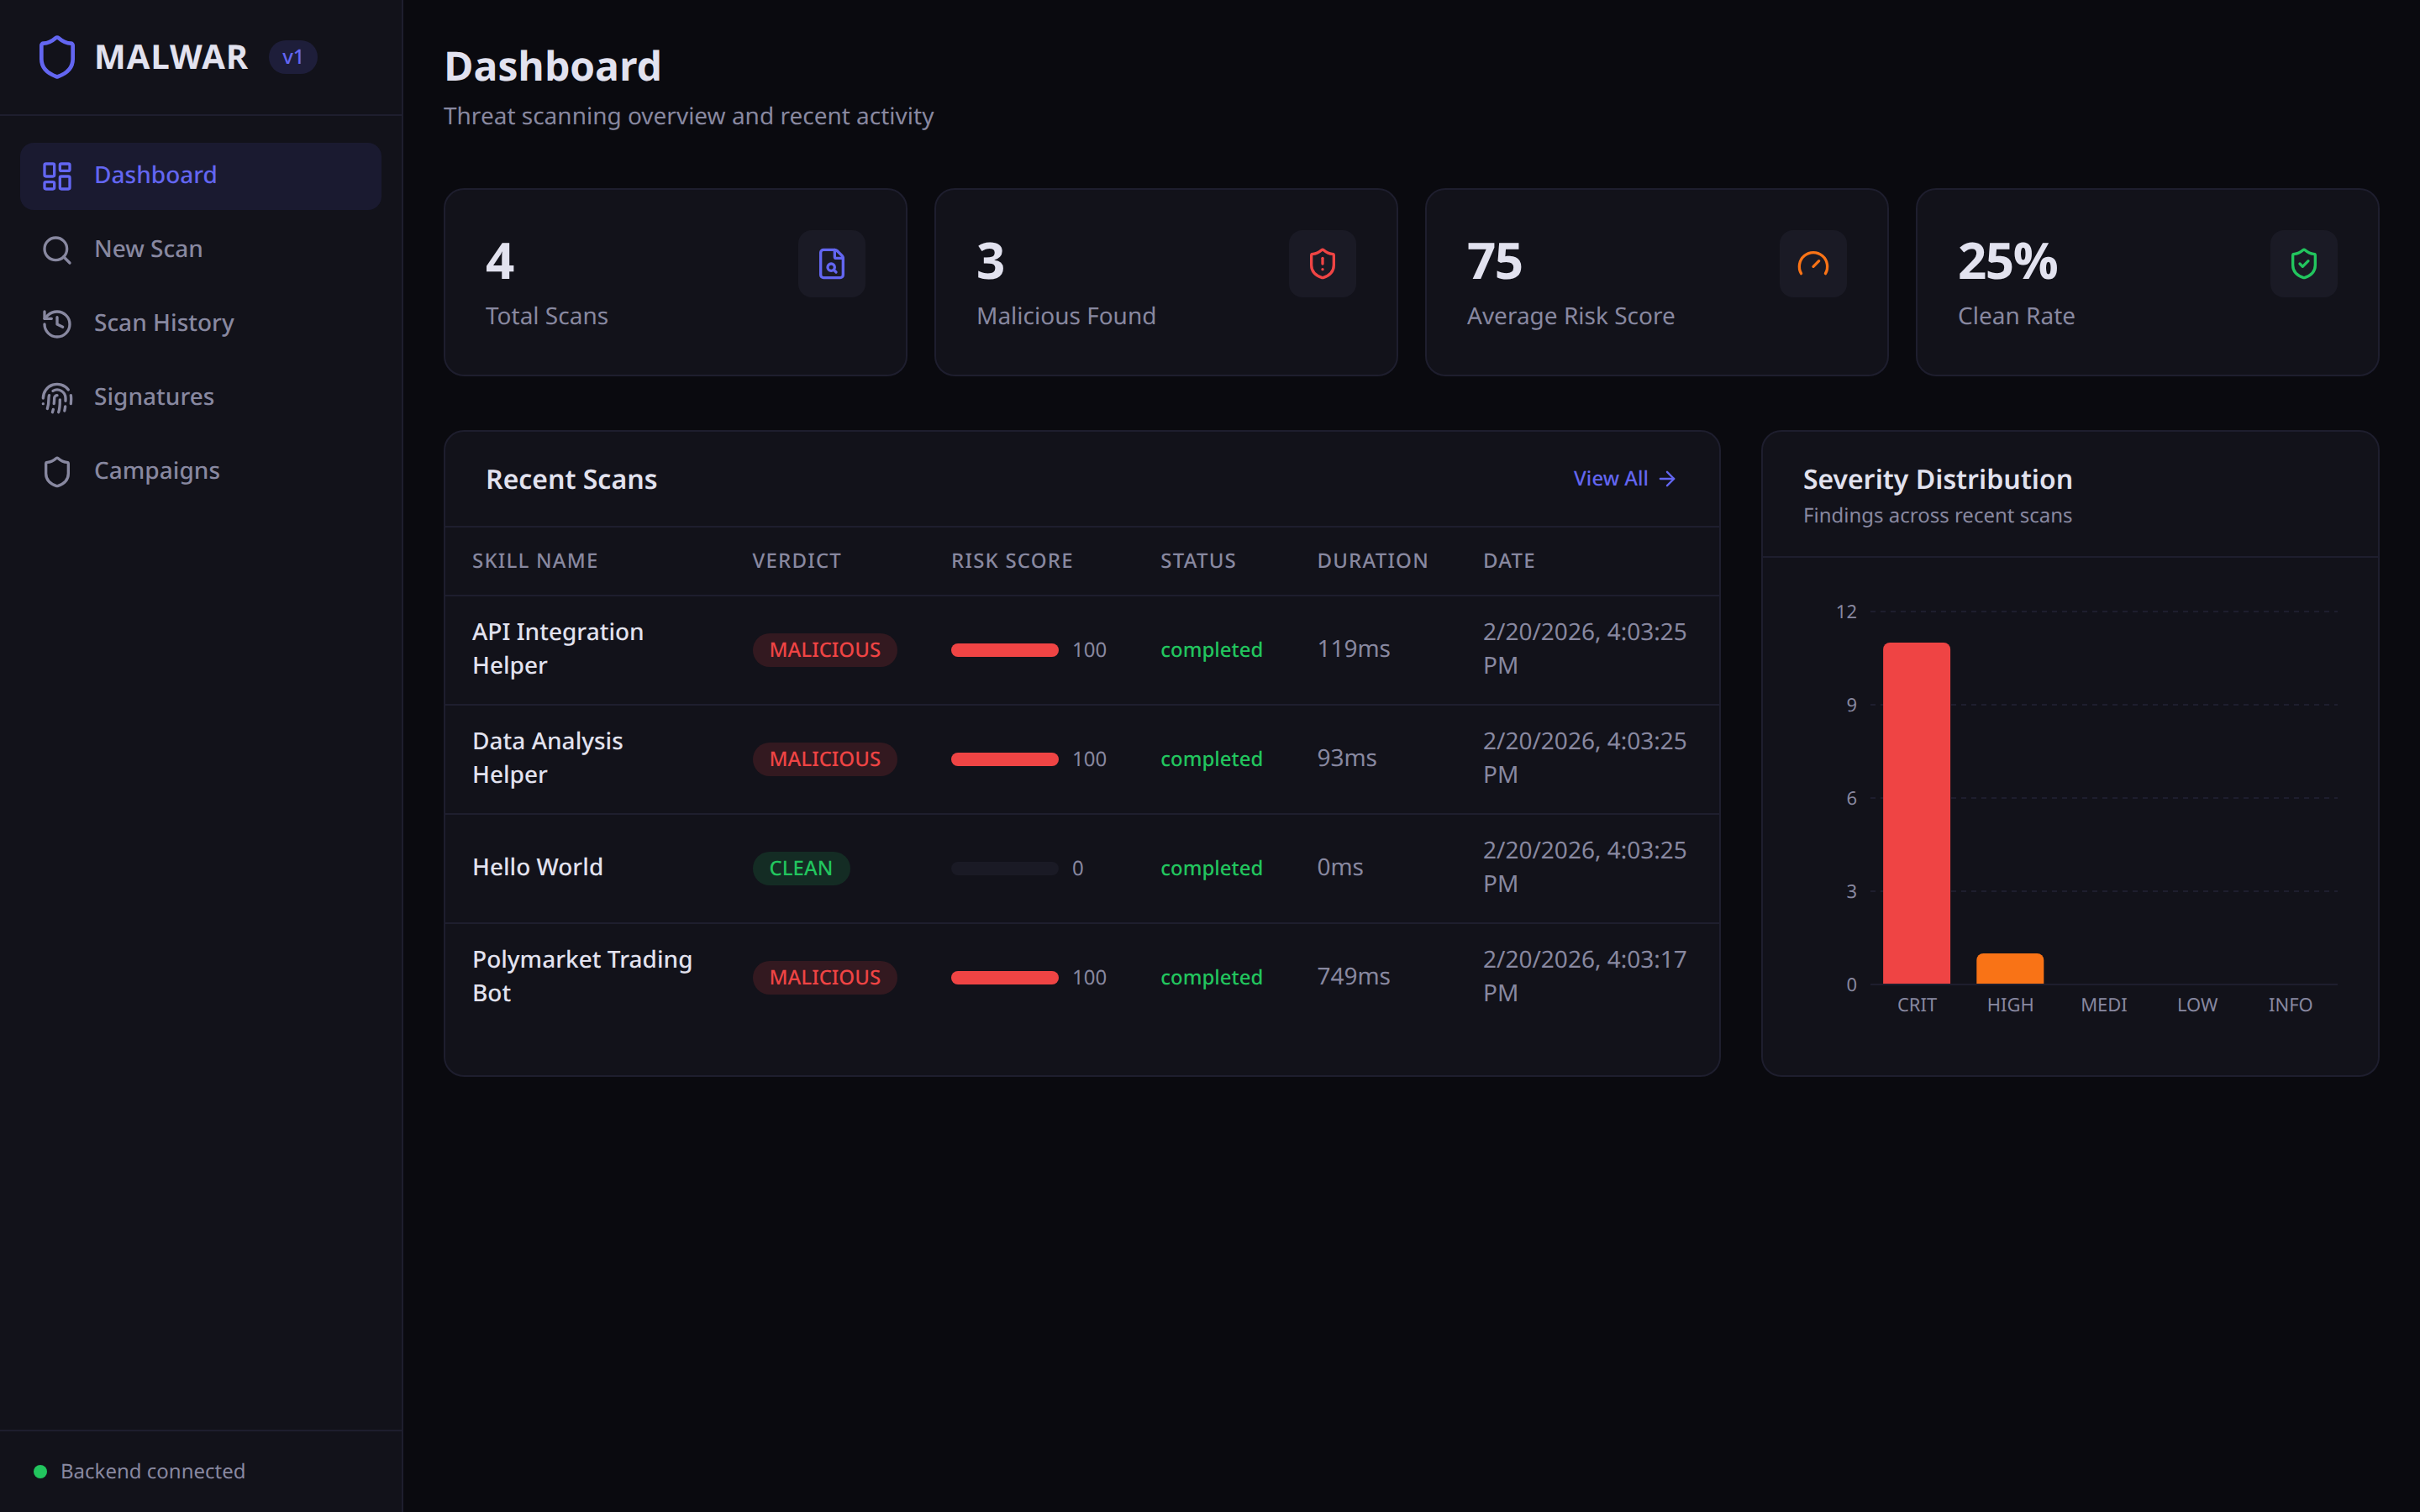
Task: Open the Campaigns section
Action: [156, 471]
